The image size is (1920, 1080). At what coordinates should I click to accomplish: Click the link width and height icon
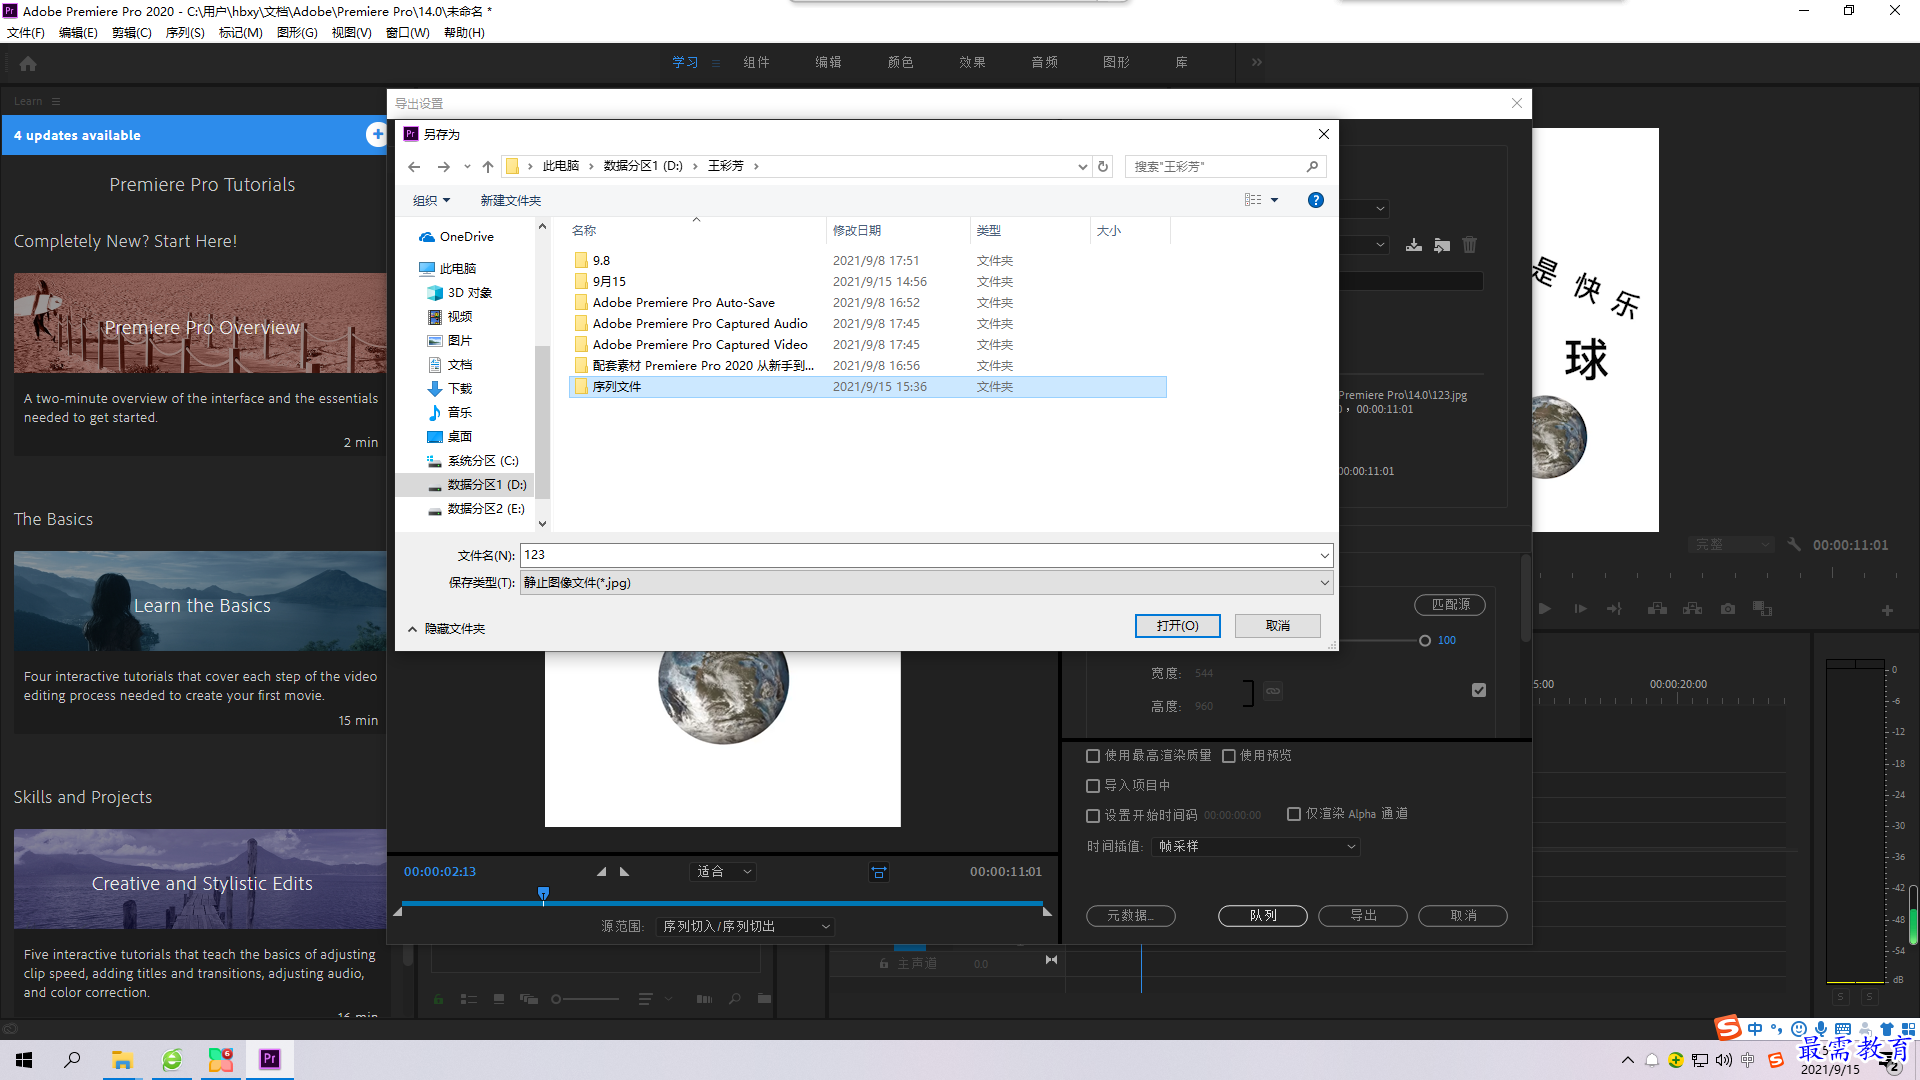tap(1273, 691)
